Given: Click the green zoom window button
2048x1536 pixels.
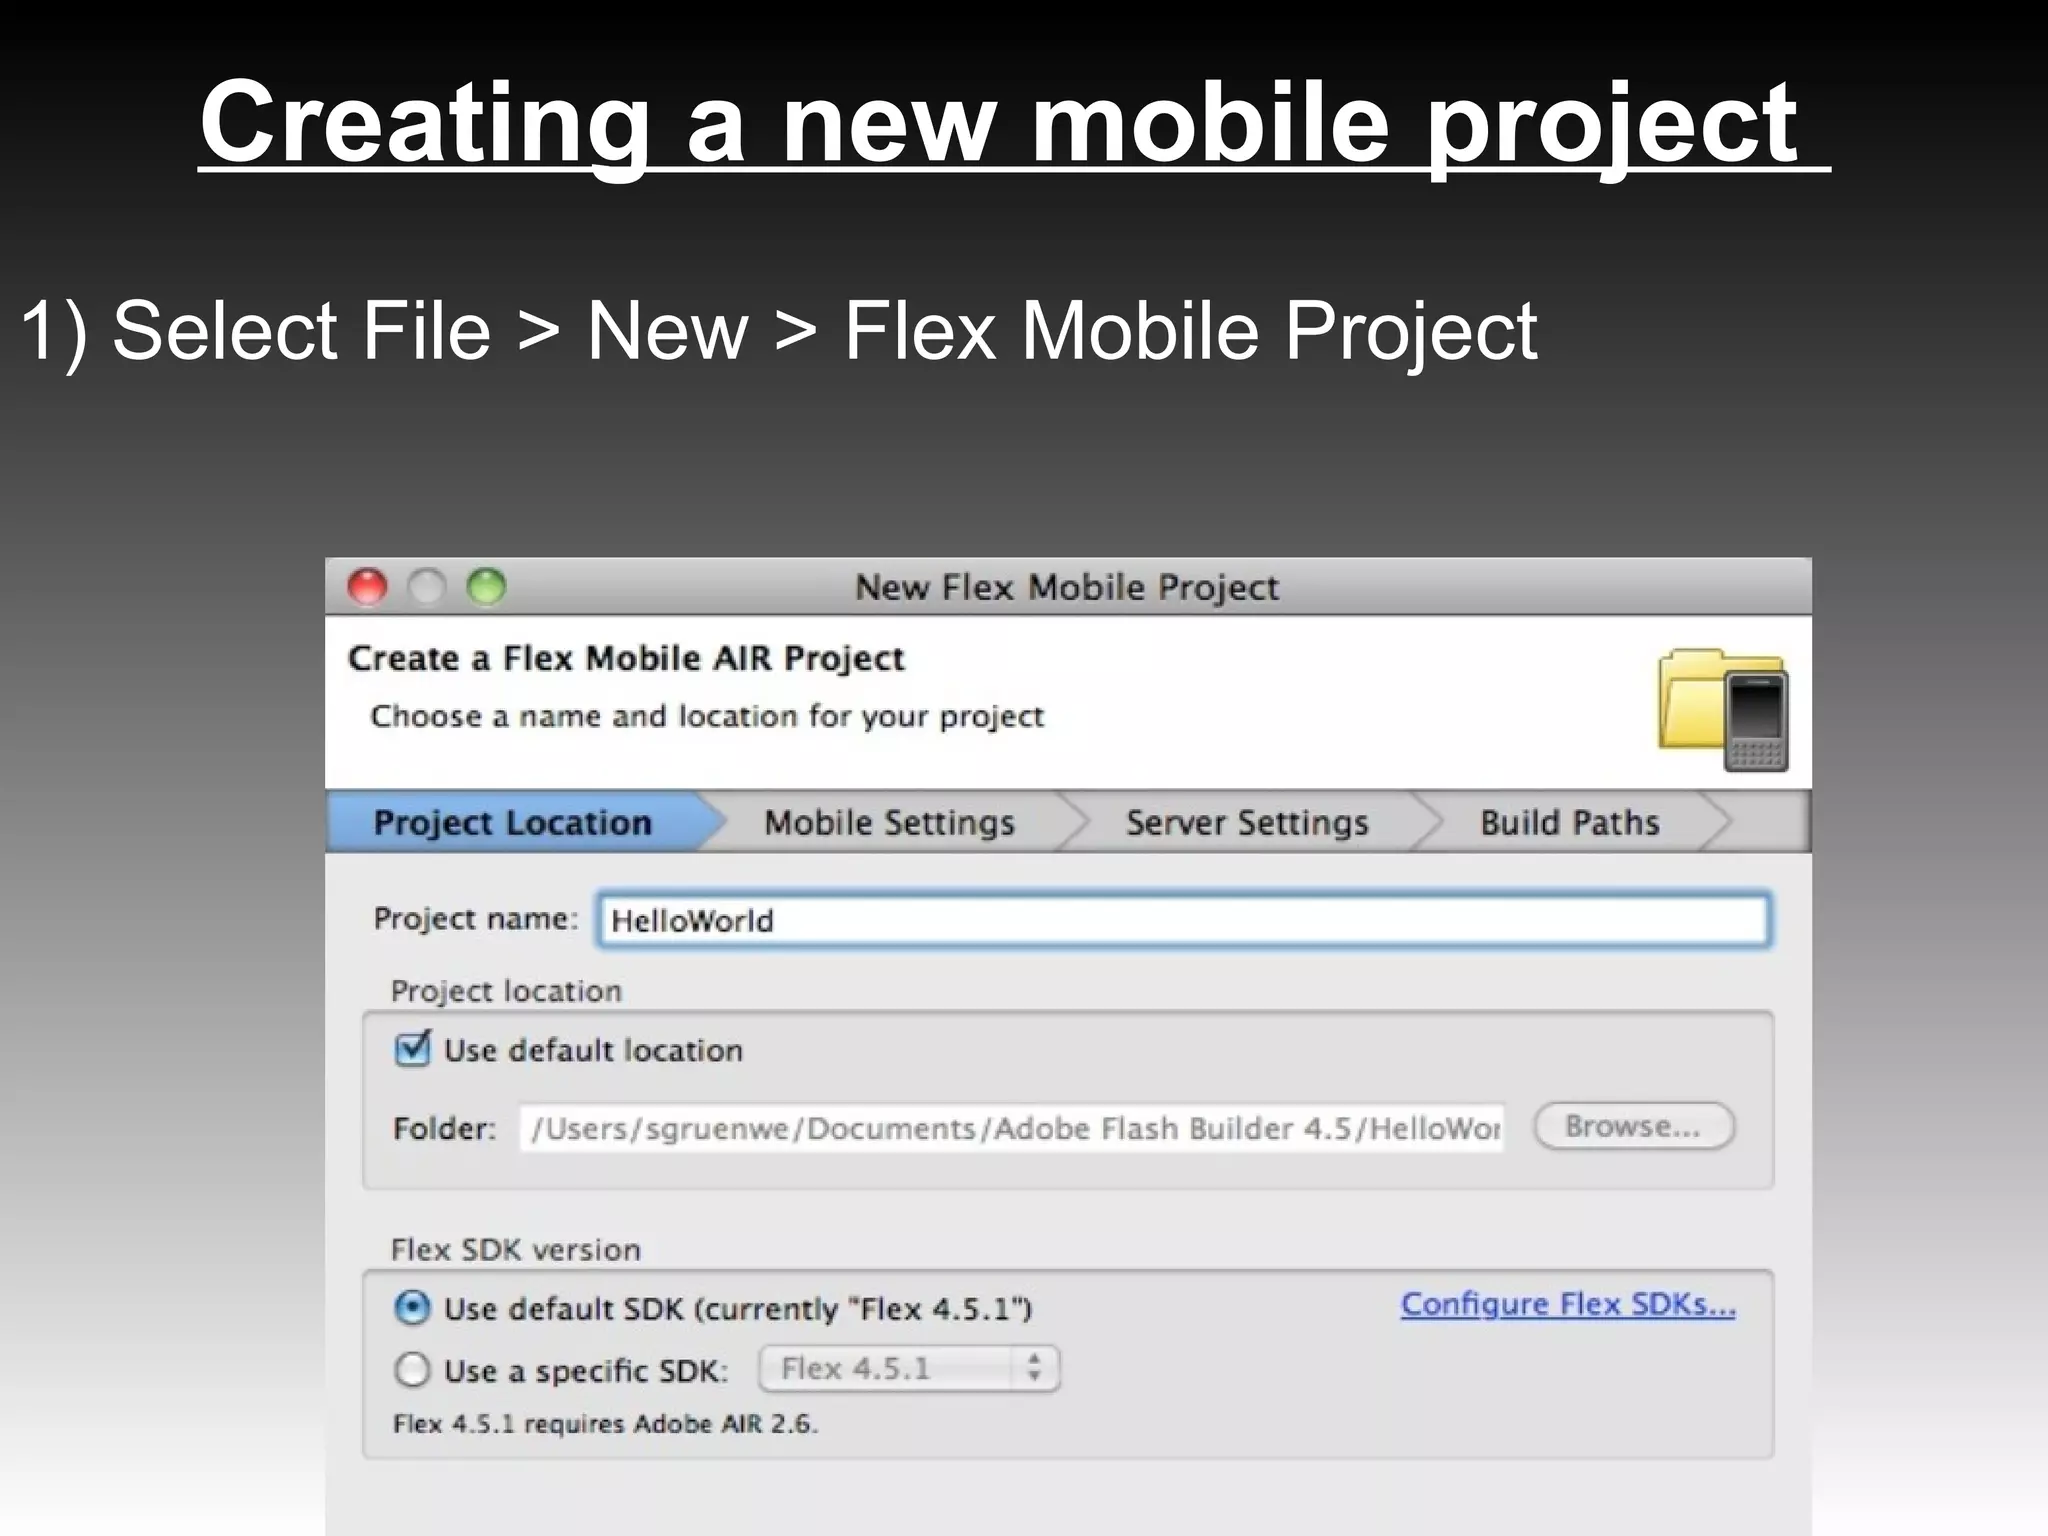Looking at the screenshot, I should tap(487, 587).
